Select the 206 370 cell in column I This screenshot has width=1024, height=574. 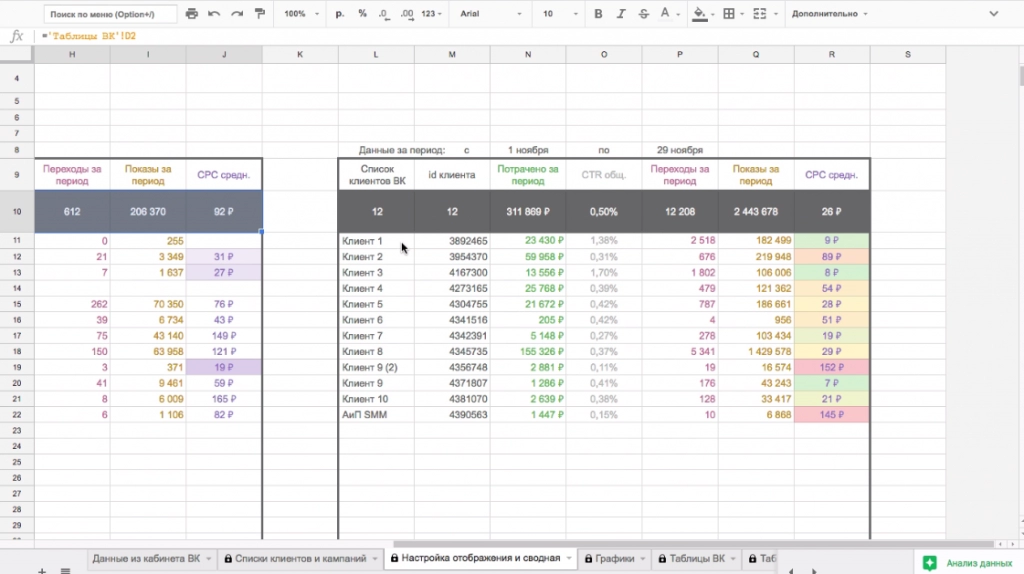[x=148, y=212]
